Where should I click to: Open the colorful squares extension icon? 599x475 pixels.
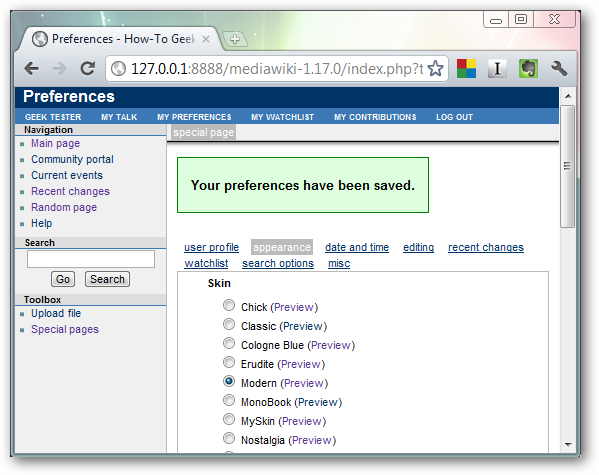[466, 69]
